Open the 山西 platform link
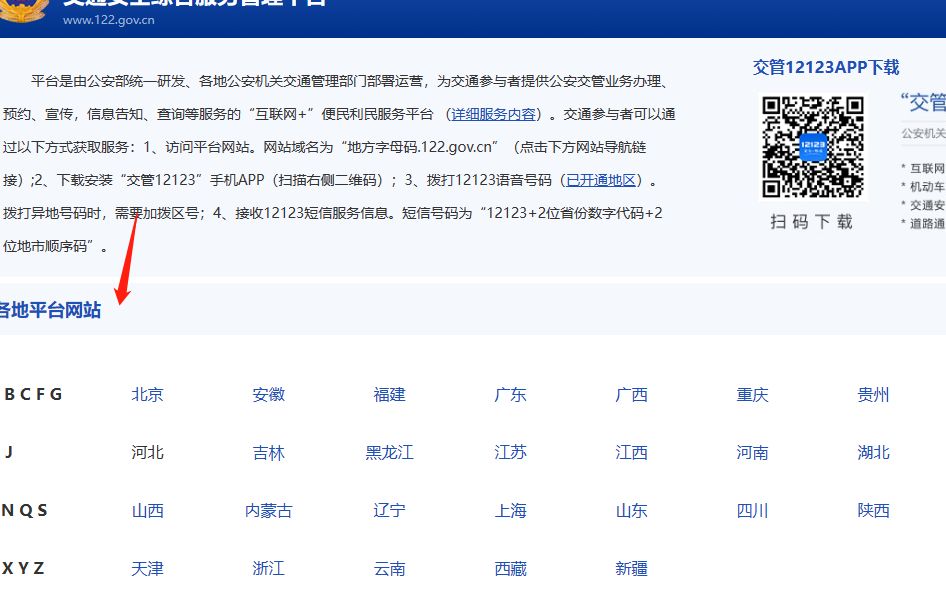The width and height of the screenshot is (946, 612). [148, 511]
